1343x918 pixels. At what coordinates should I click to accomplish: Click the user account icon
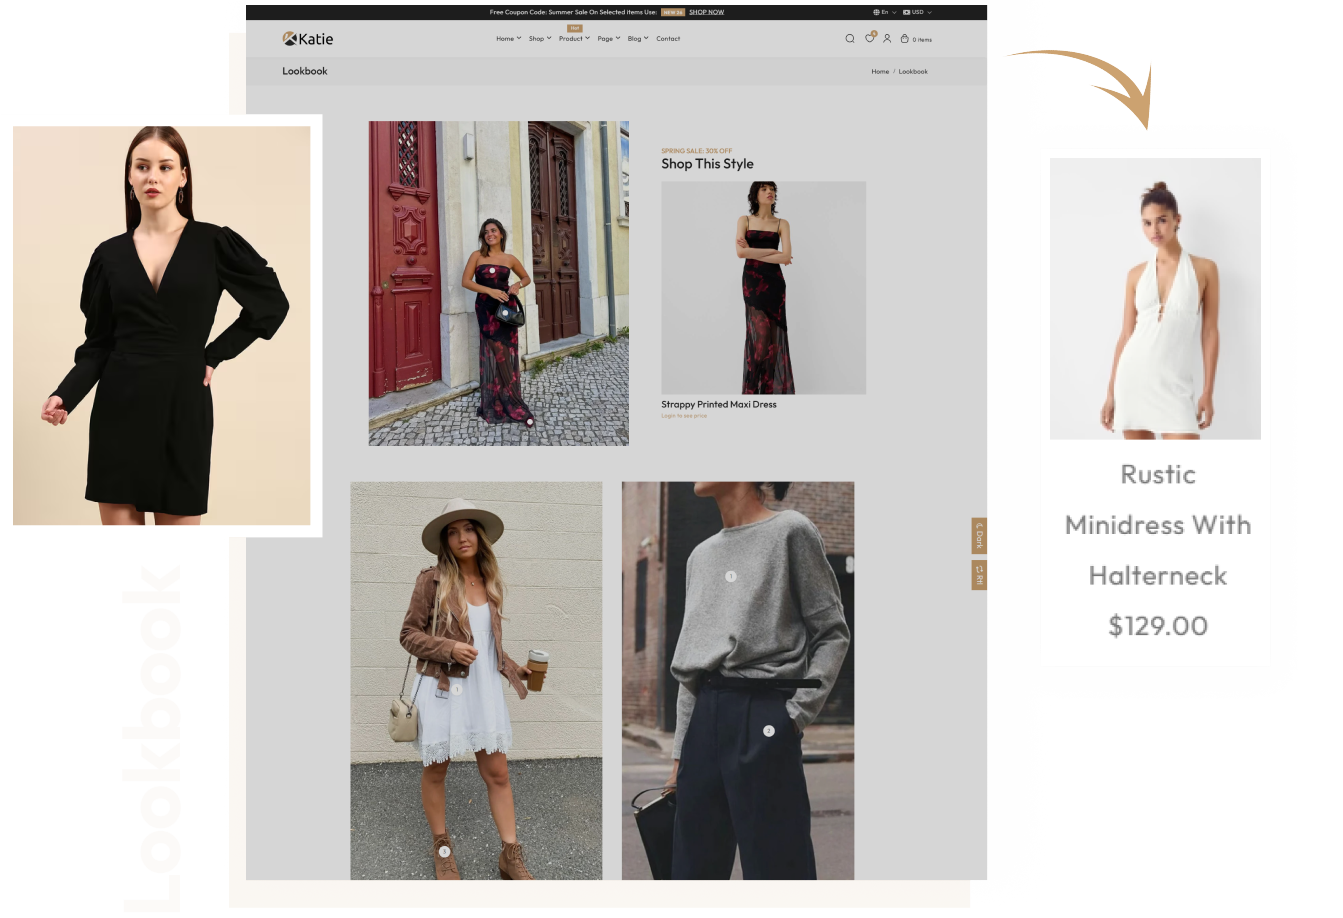pyautogui.click(x=886, y=39)
